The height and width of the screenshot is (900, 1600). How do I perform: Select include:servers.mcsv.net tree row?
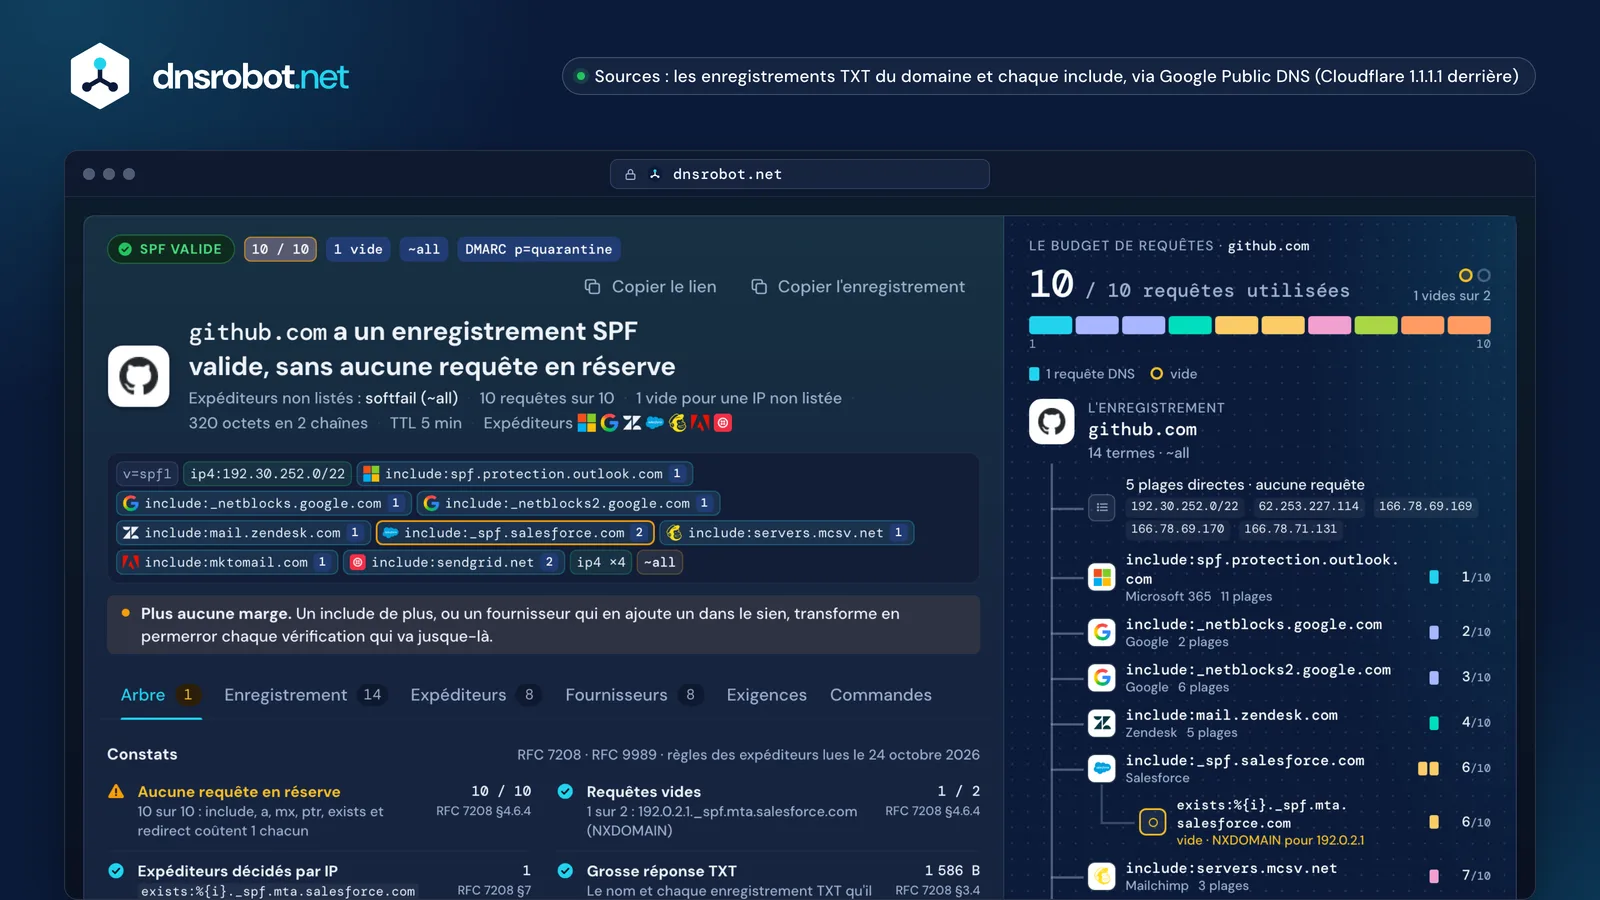[1288, 876]
